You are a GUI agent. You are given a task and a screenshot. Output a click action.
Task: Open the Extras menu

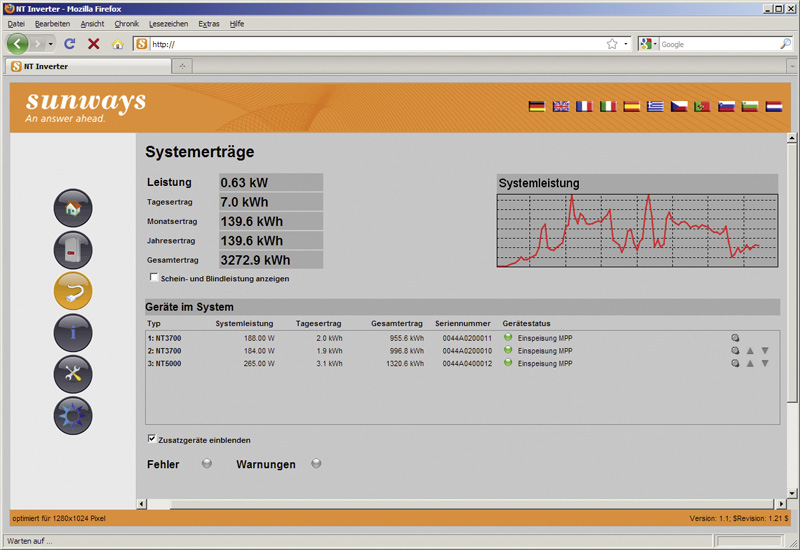tap(209, 23)
